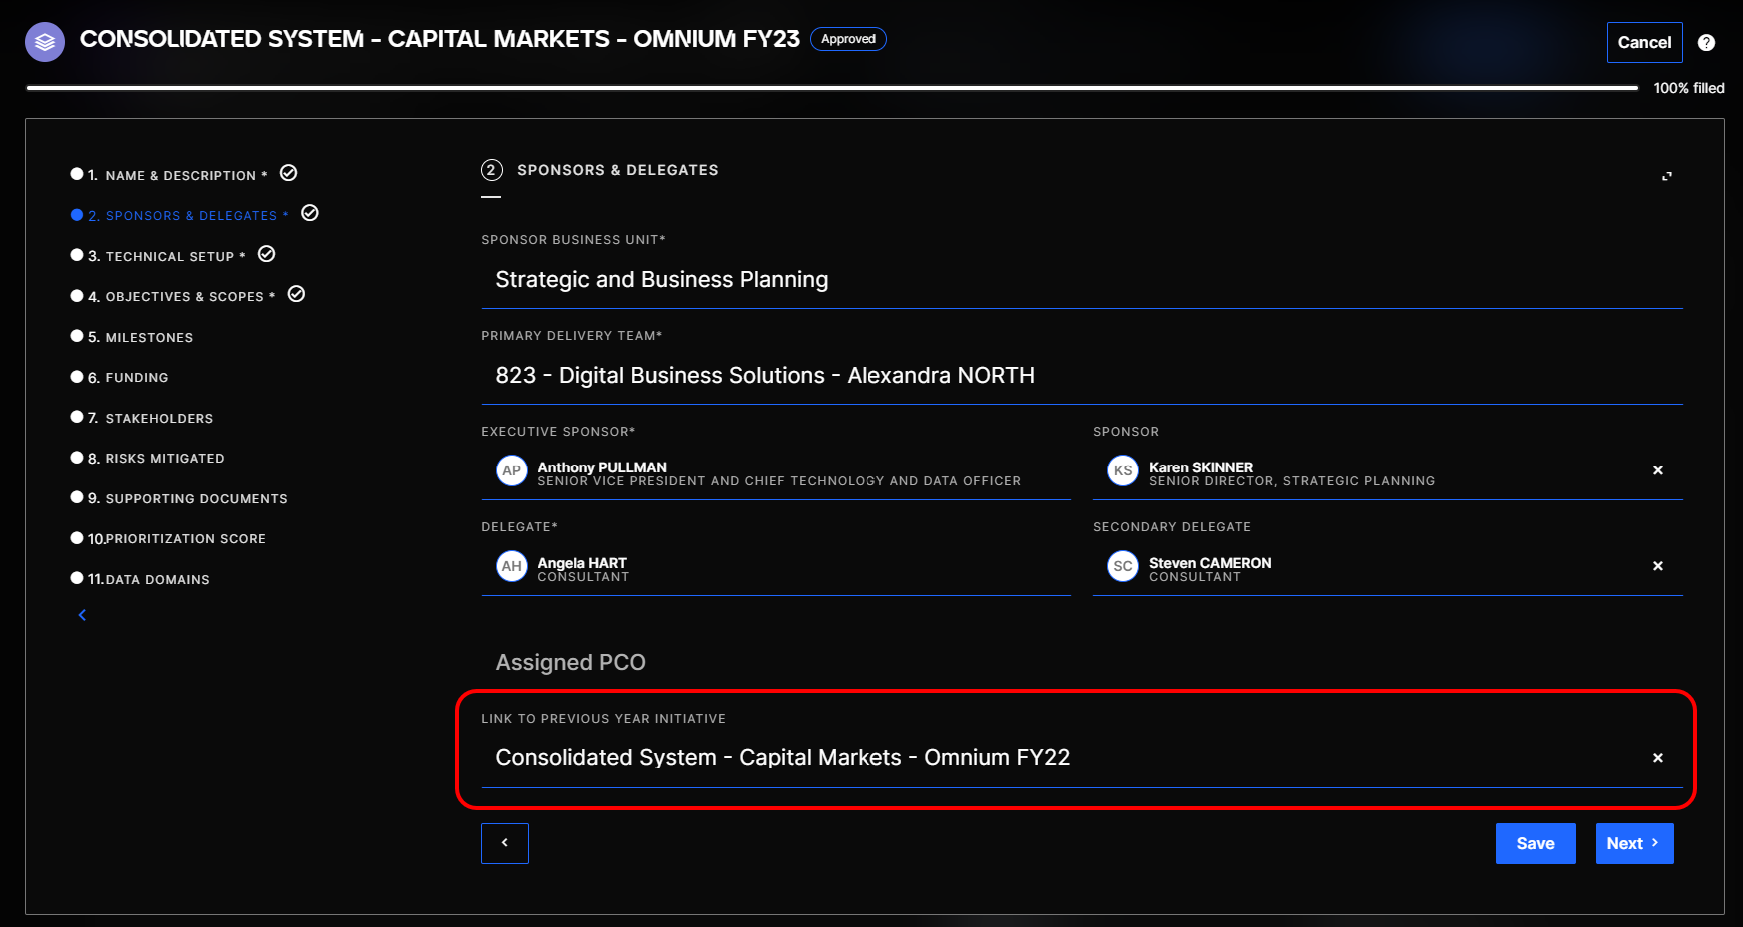The height and width of the screenshot is (927, 1743).
Task: Select the Funding step radio bullet
Action: coord(77,377)
